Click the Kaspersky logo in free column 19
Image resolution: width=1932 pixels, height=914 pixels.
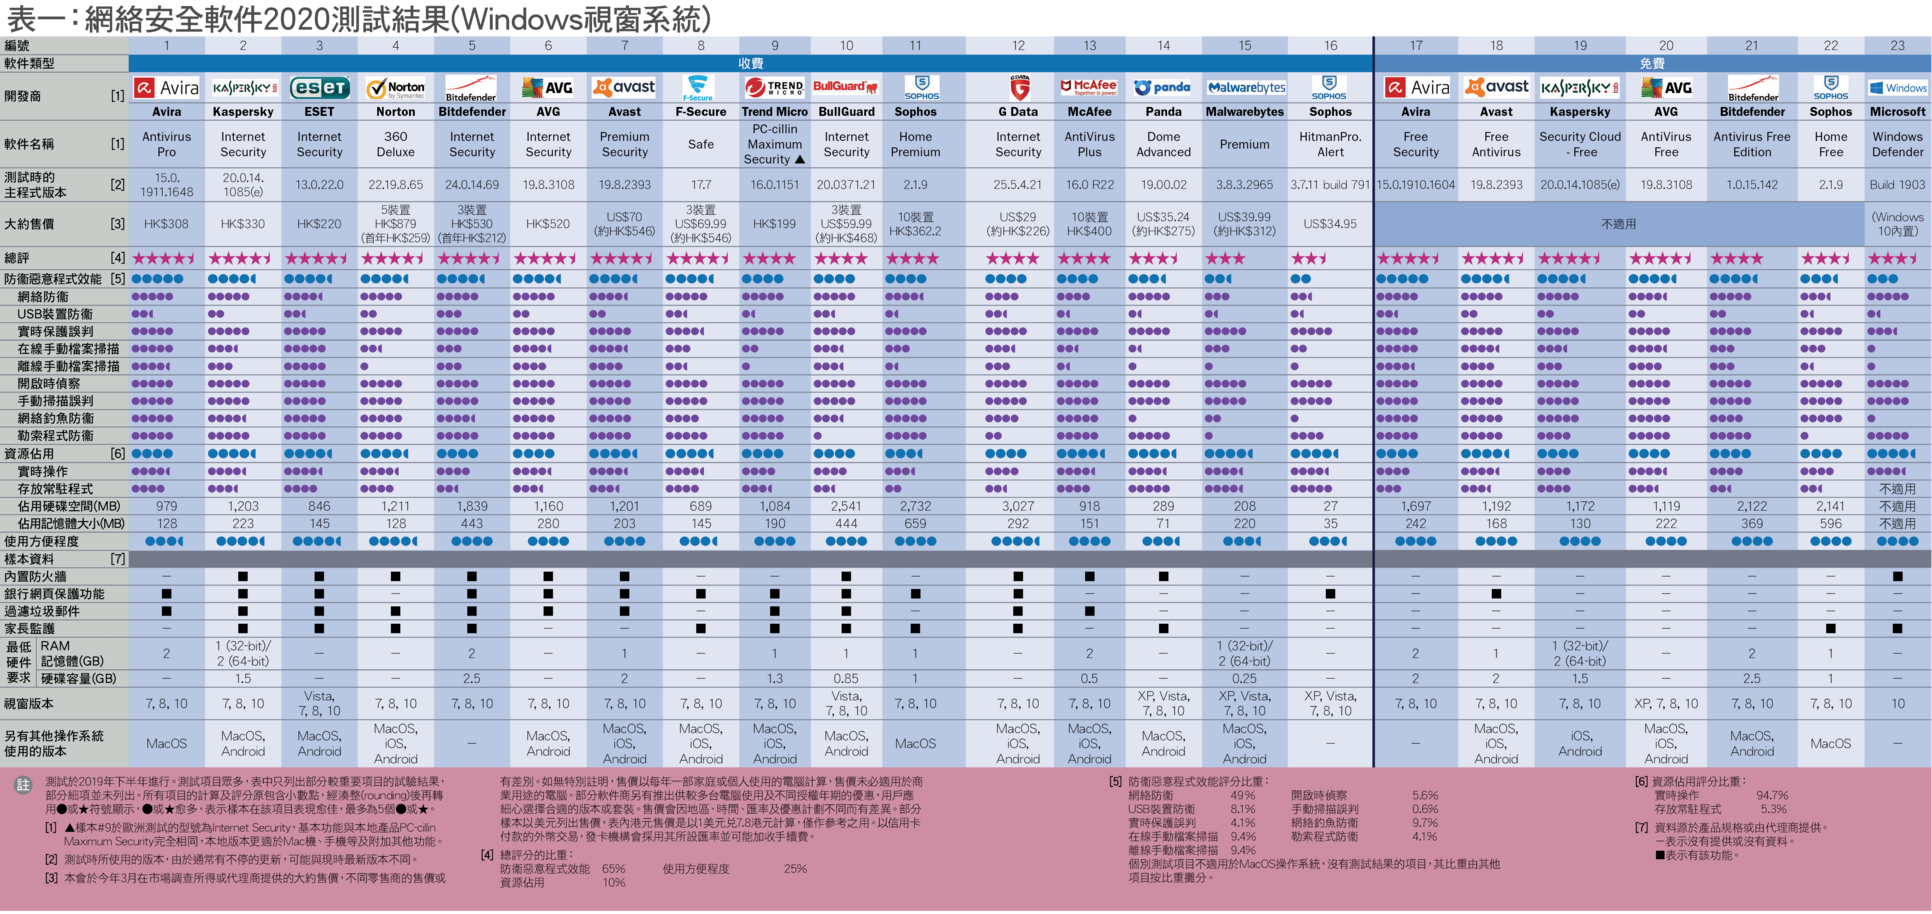(x=1580, y=88)
